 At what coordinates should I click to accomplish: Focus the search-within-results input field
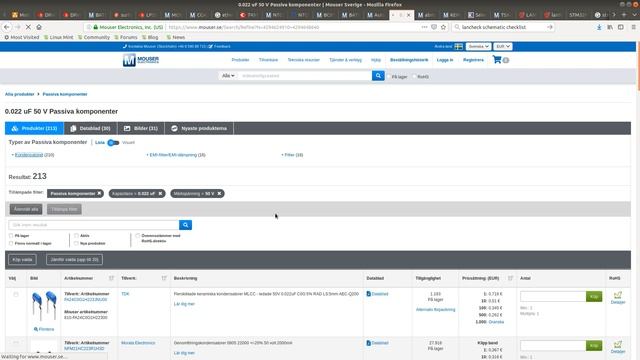pyautogui.click(x=94, y=225)
